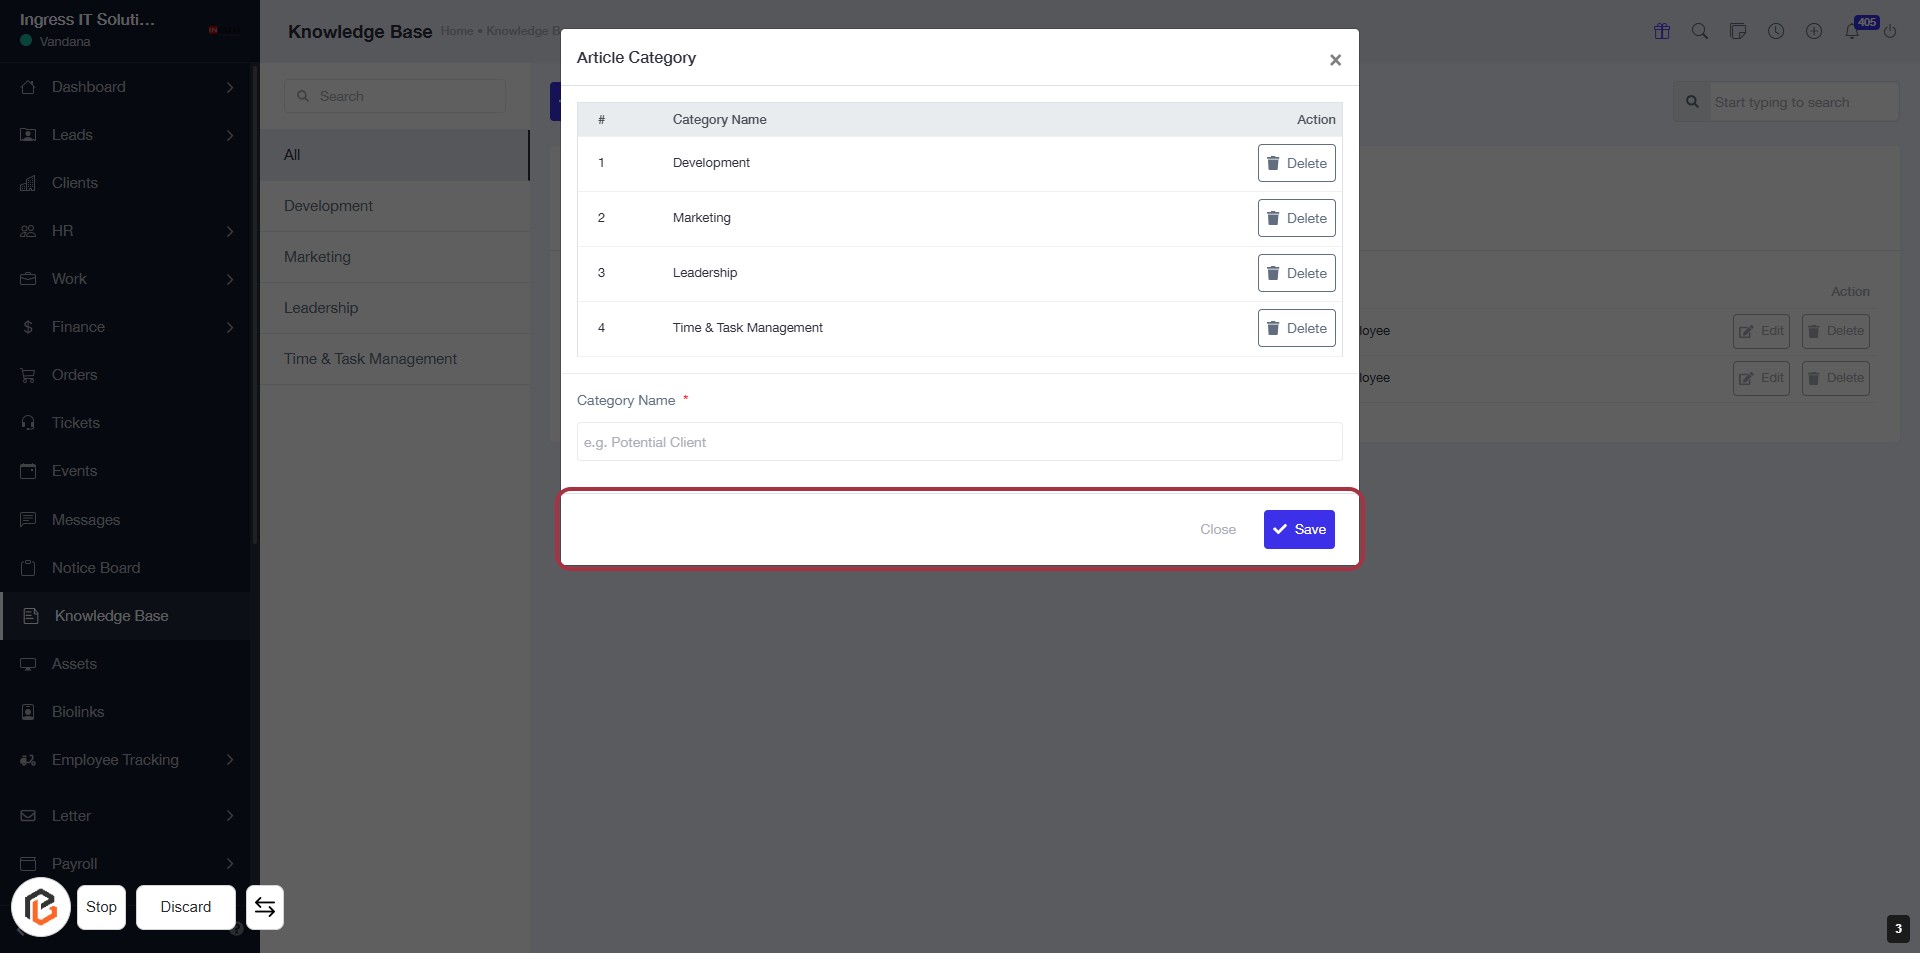Select the Tickets sidebar item
This screenshot has width=1920, height=953.
point(76,423)
